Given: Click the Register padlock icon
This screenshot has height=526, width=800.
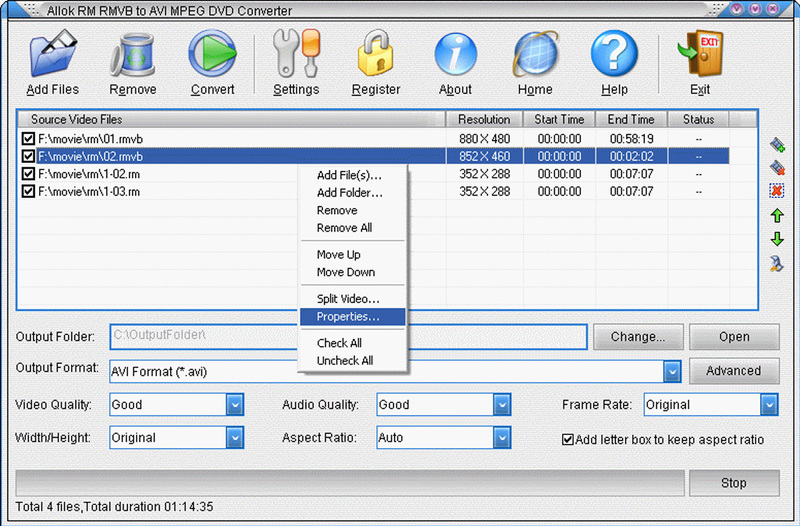Looking at the screenshot, I should tap(376, 54).
